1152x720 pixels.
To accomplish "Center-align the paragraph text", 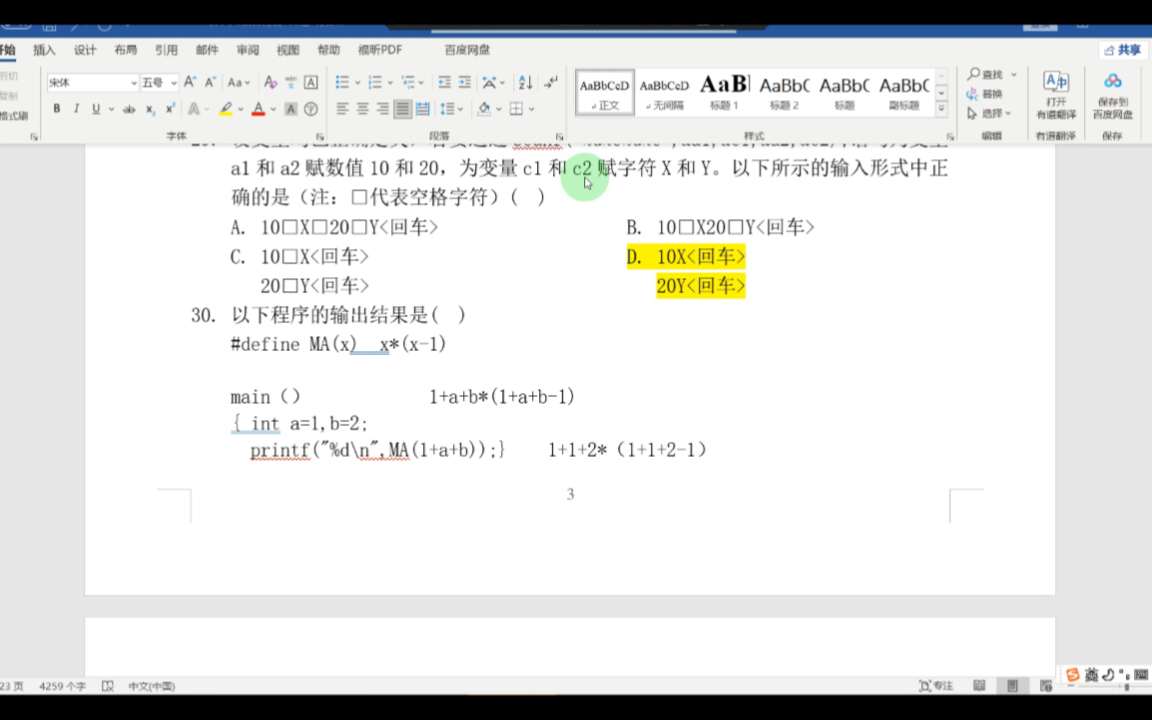I will (362, 107).
